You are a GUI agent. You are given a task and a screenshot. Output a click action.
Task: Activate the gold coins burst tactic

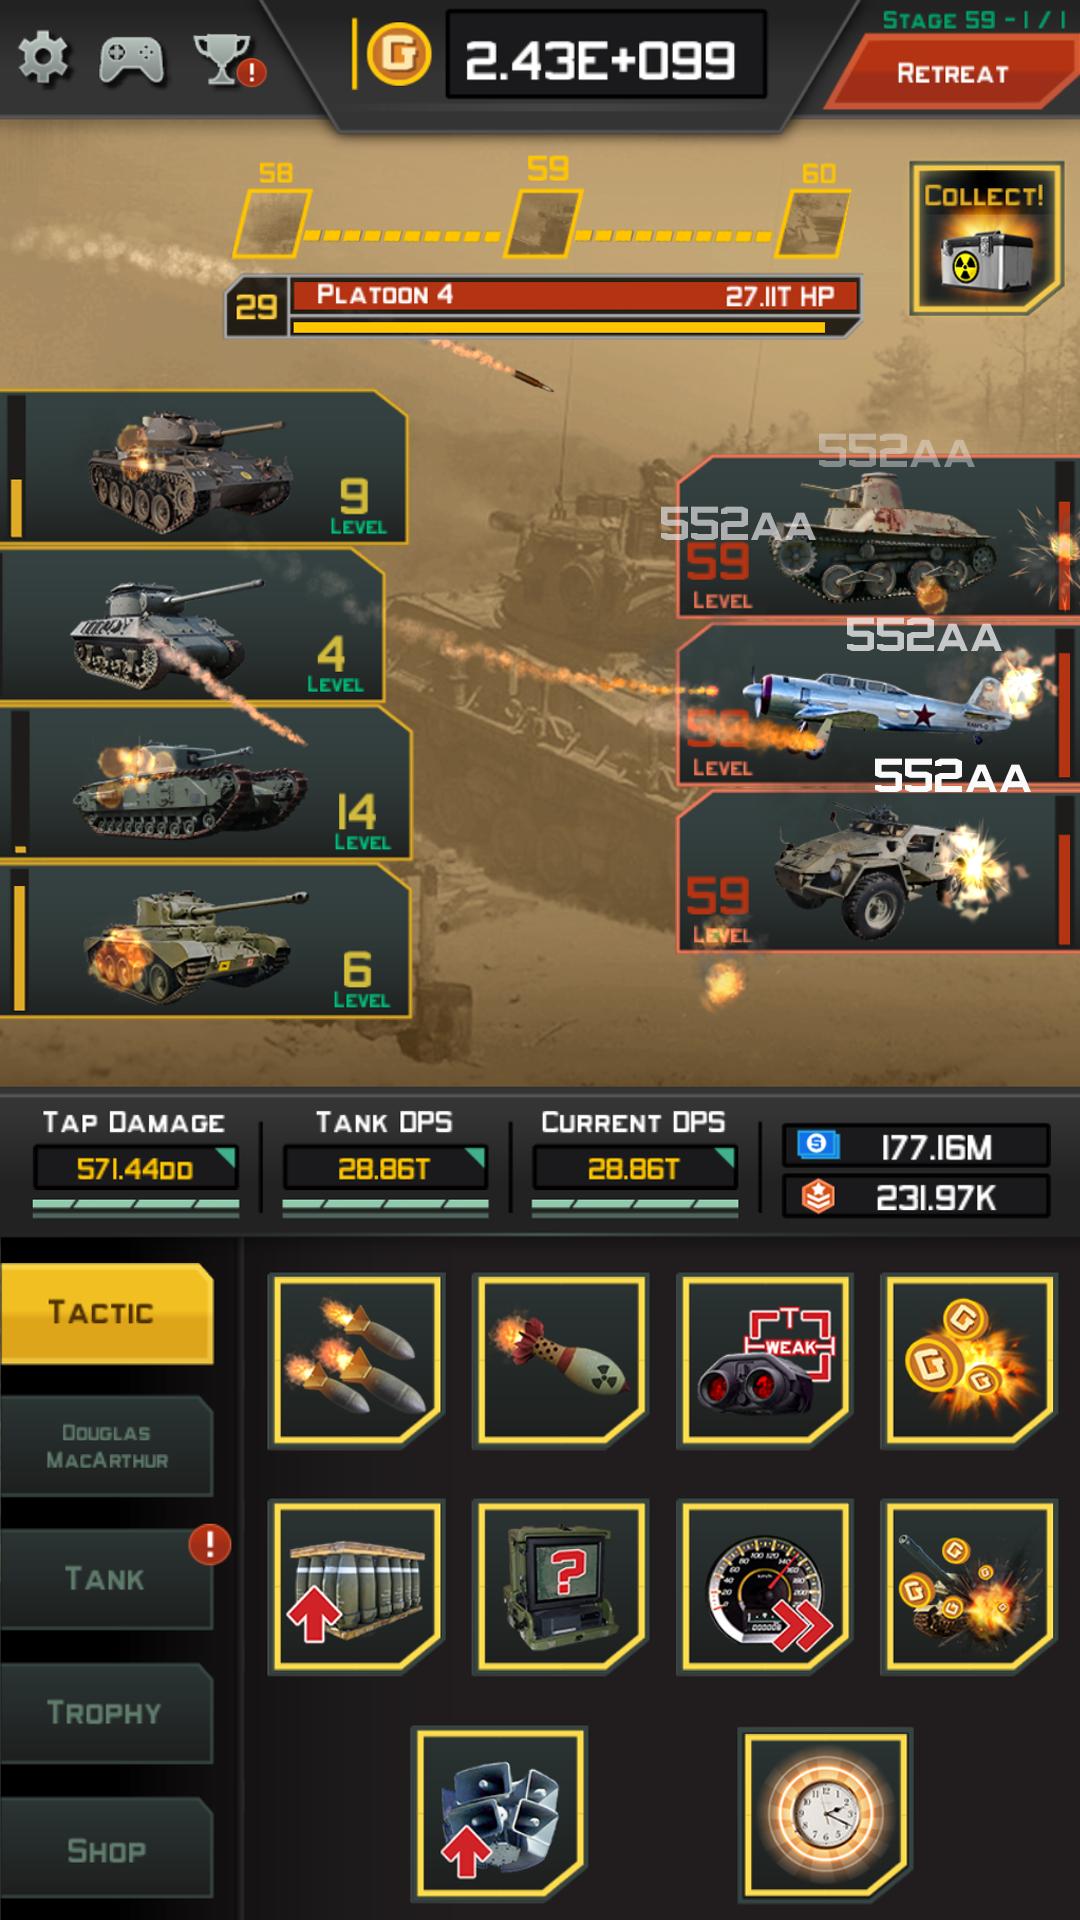point(969,1360)
